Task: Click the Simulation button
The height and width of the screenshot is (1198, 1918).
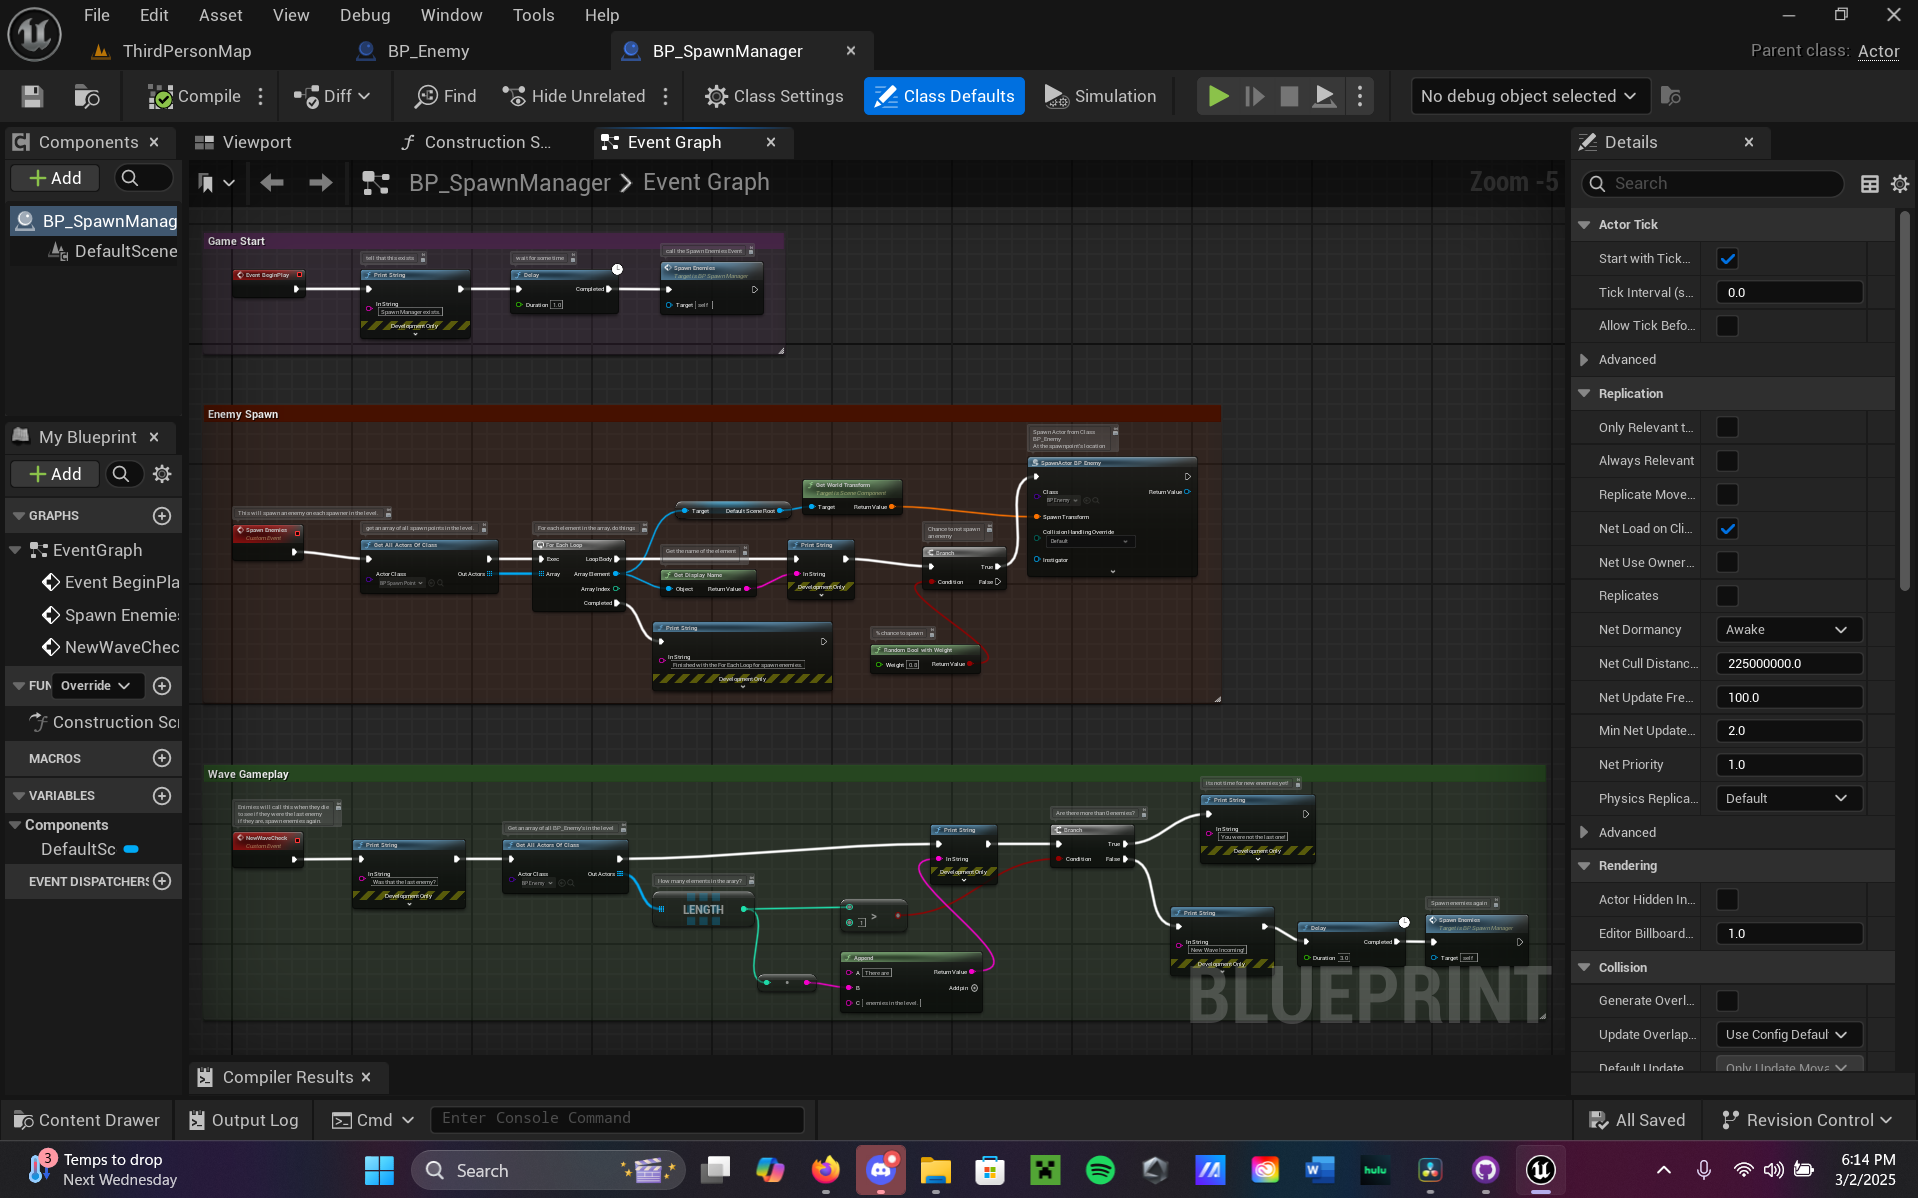Action: (1100, 96)
